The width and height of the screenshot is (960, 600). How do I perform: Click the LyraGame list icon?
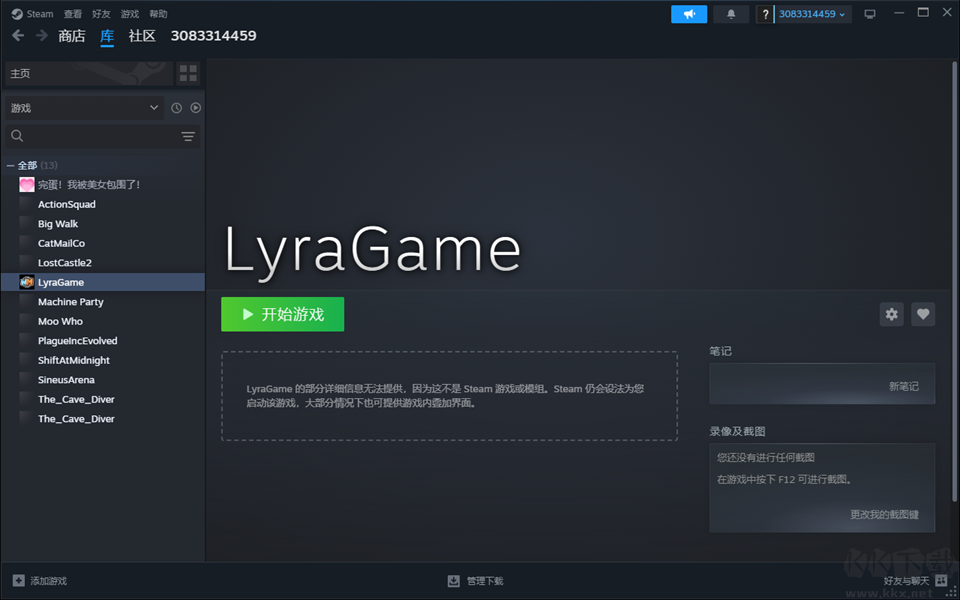[x=26, y=282]
